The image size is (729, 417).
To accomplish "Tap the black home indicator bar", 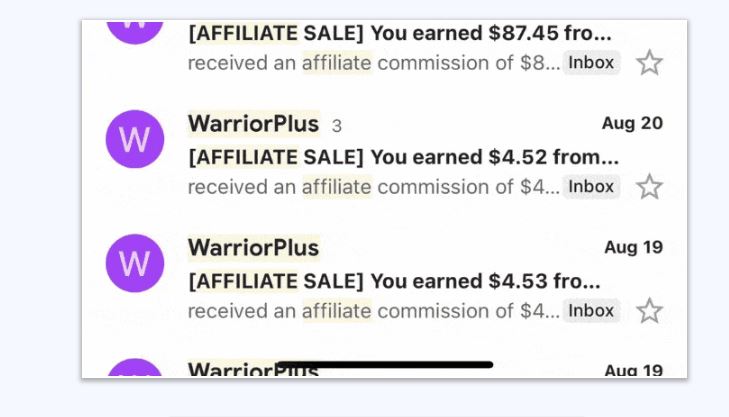I will (385, 365).
